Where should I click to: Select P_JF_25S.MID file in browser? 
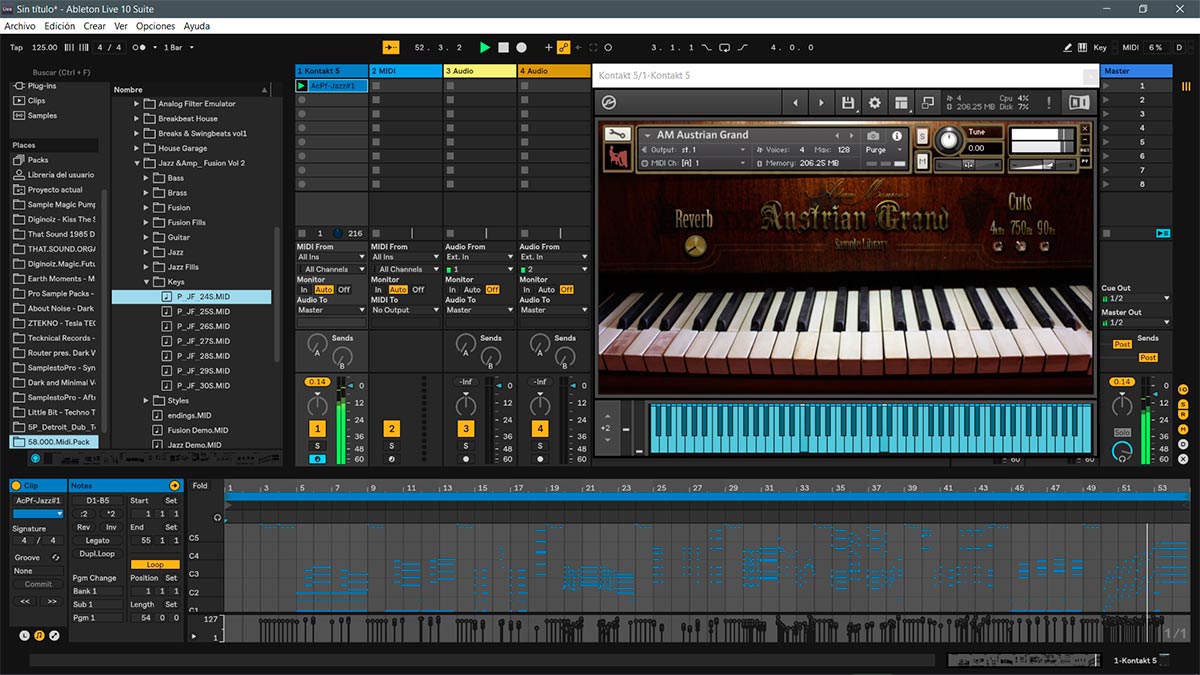click(203, 311)
